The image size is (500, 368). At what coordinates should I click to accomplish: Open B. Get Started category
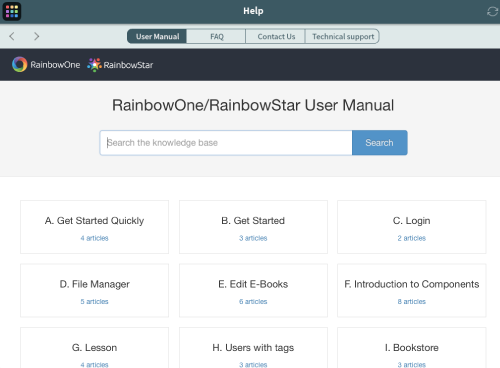click(253, 227)
